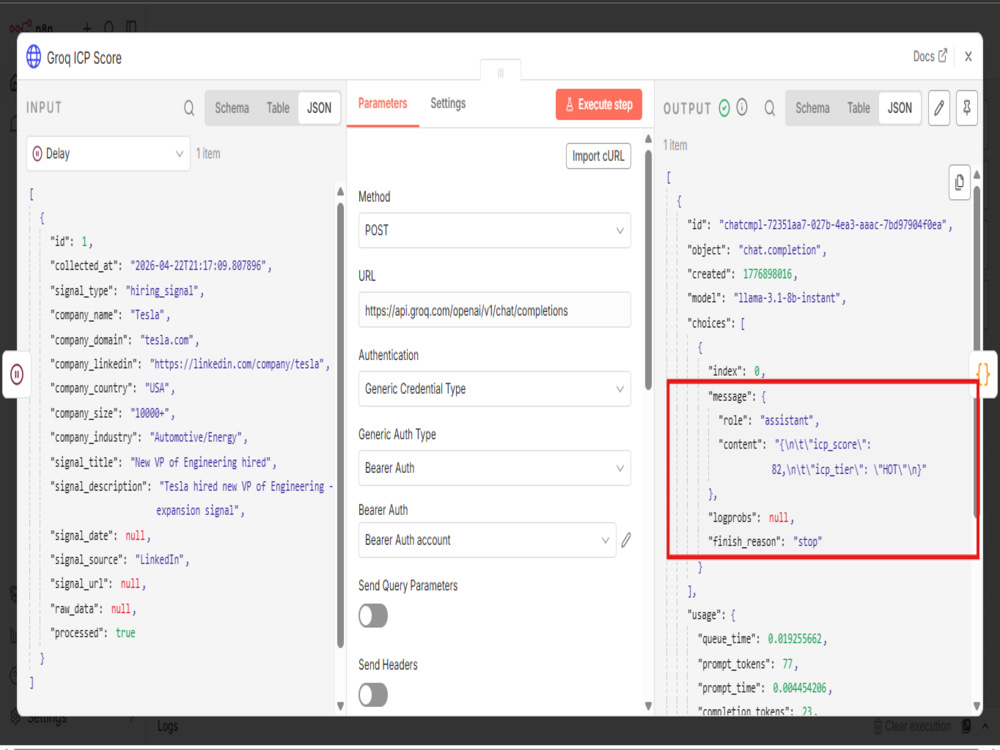The width and height of the screenshot is (1000, 750).
Task: Pin the output data with pin icon
Action: pyautogui.click(x=967, y=108)
